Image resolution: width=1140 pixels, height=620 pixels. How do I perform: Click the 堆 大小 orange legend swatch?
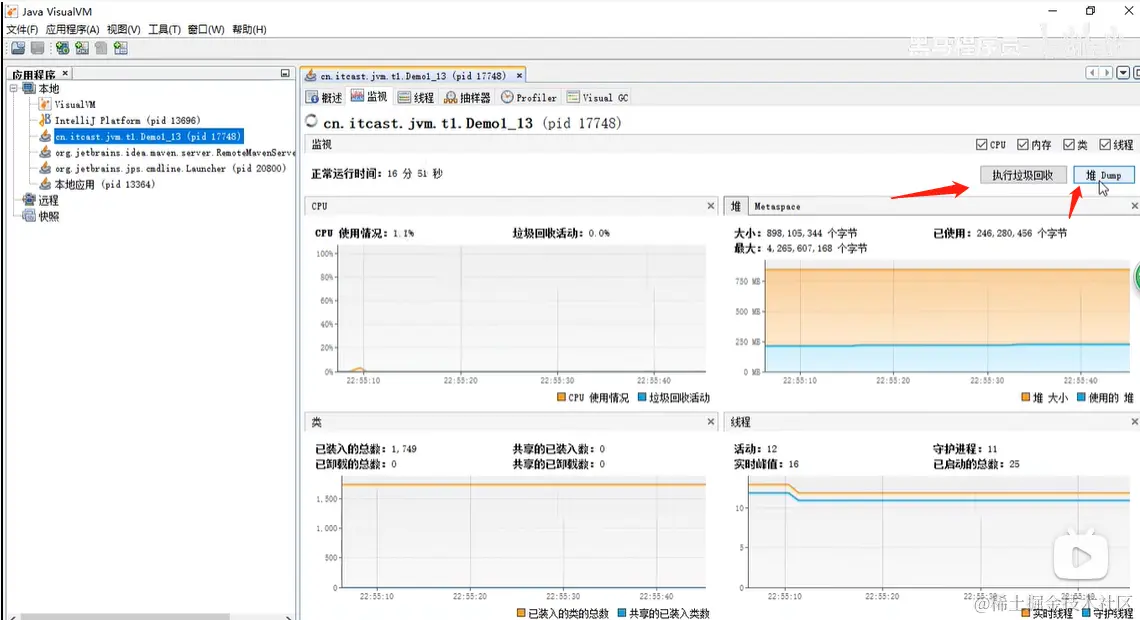pos(1026,398)
